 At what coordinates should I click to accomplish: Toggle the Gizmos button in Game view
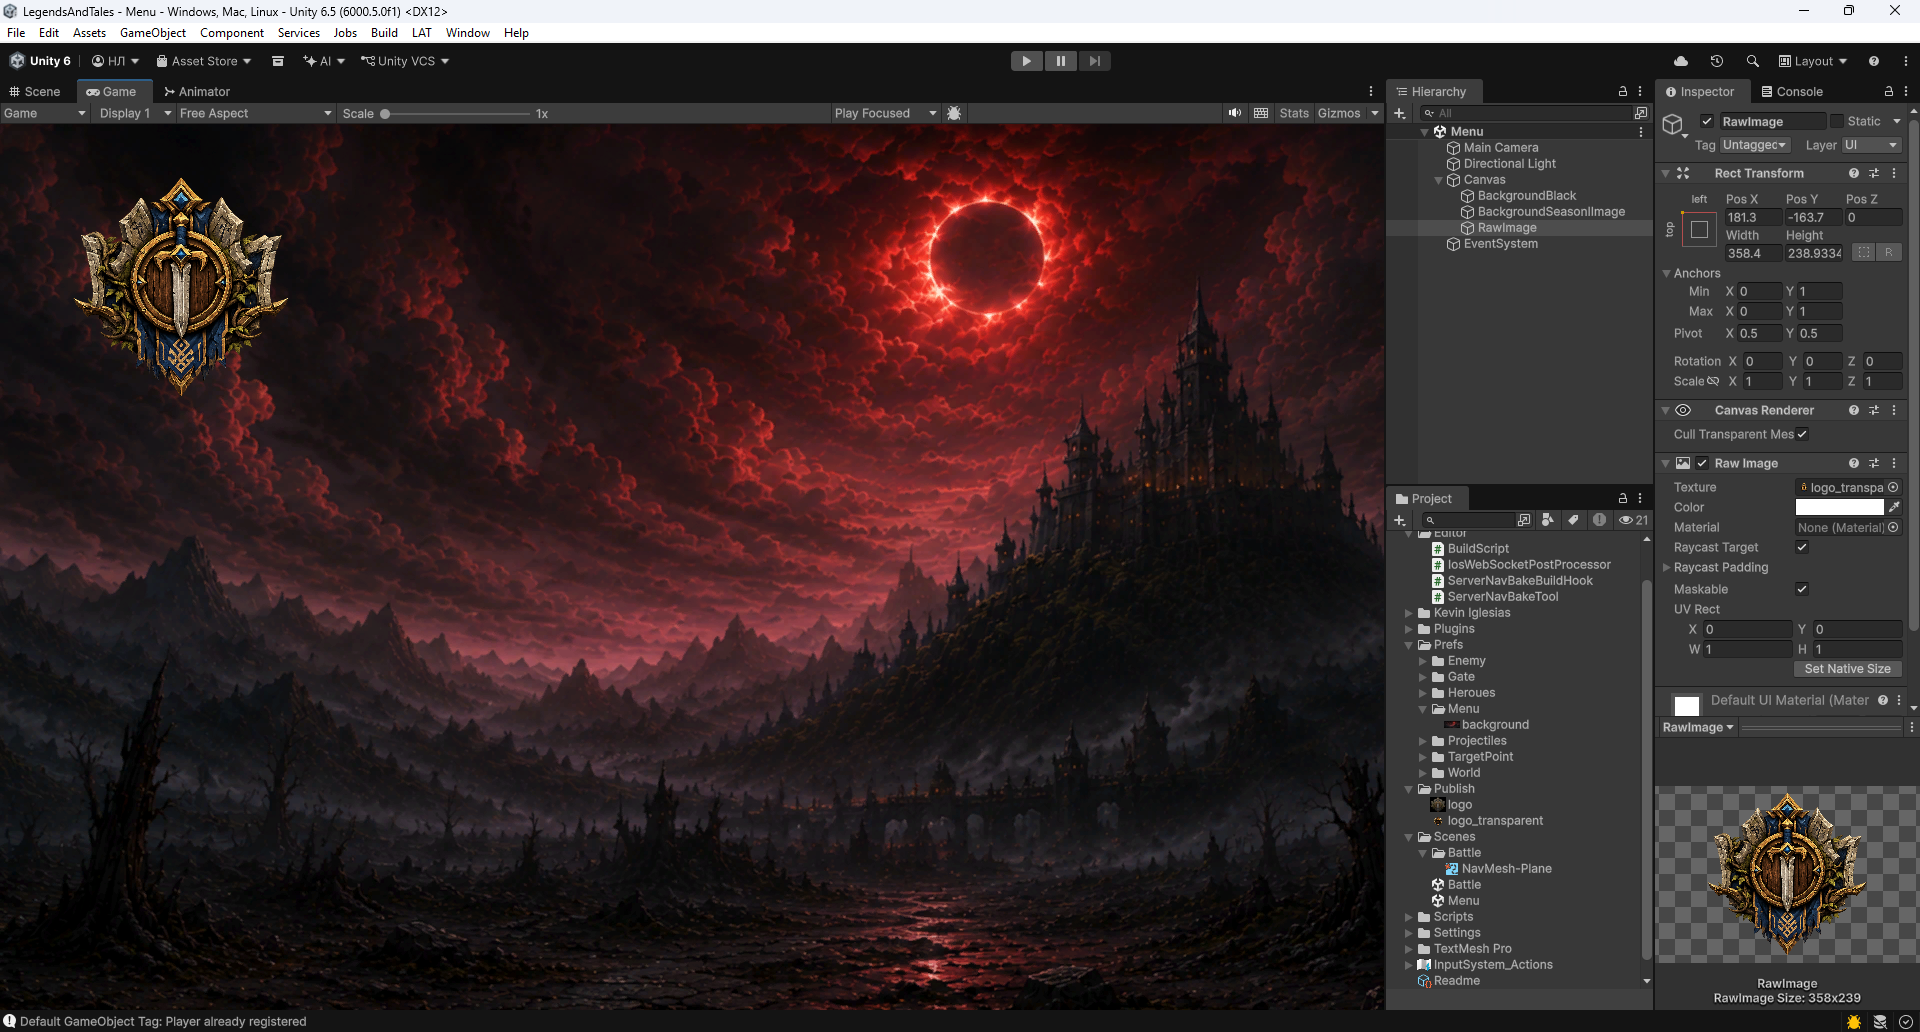tap(1339, 113)
